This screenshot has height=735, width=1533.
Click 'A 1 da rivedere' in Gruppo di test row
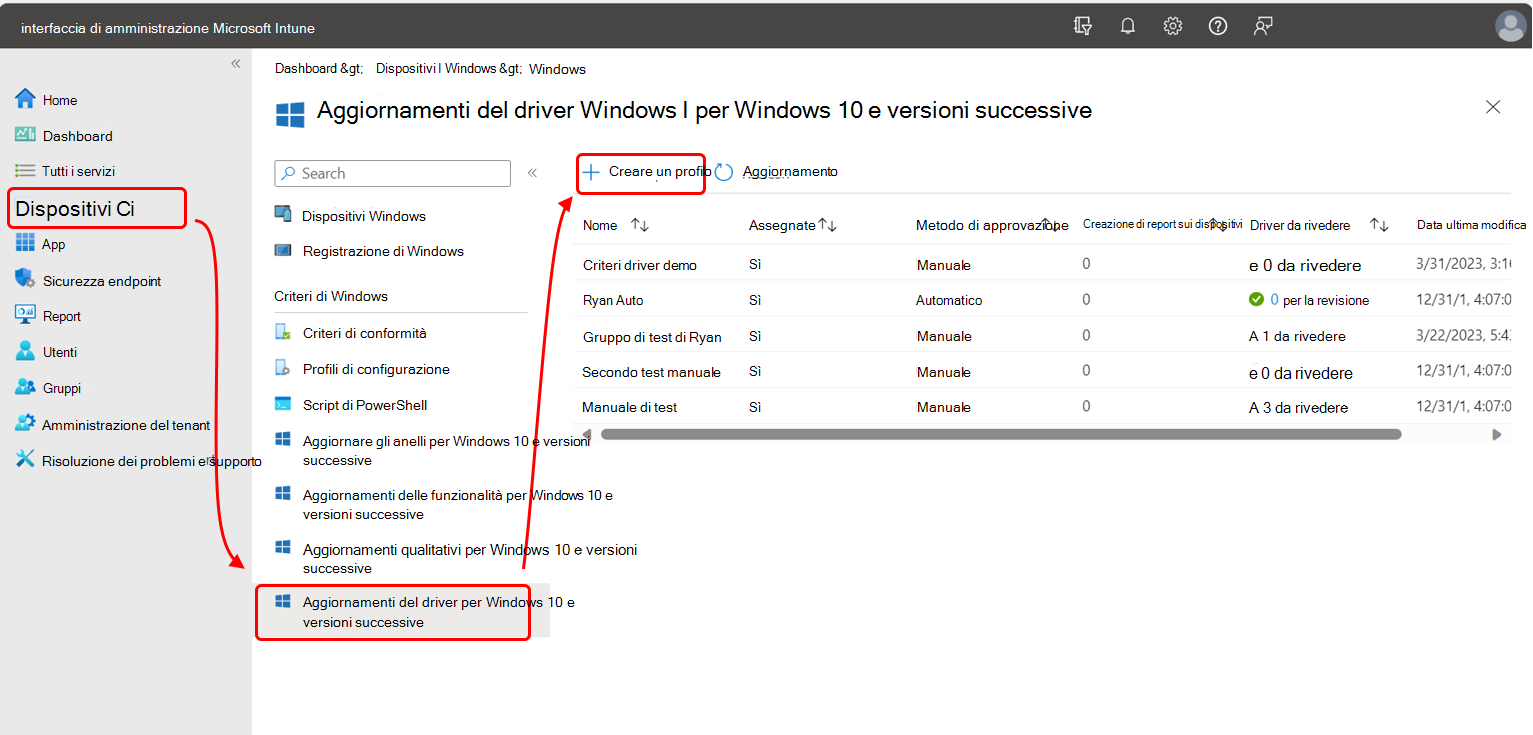click(1297, 336)
